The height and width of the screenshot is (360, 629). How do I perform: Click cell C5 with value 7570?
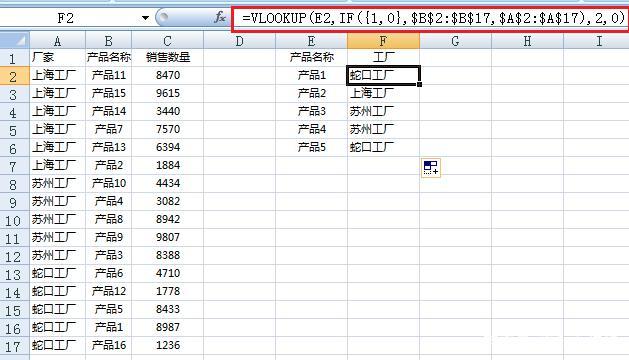click(x=168, y=130)
